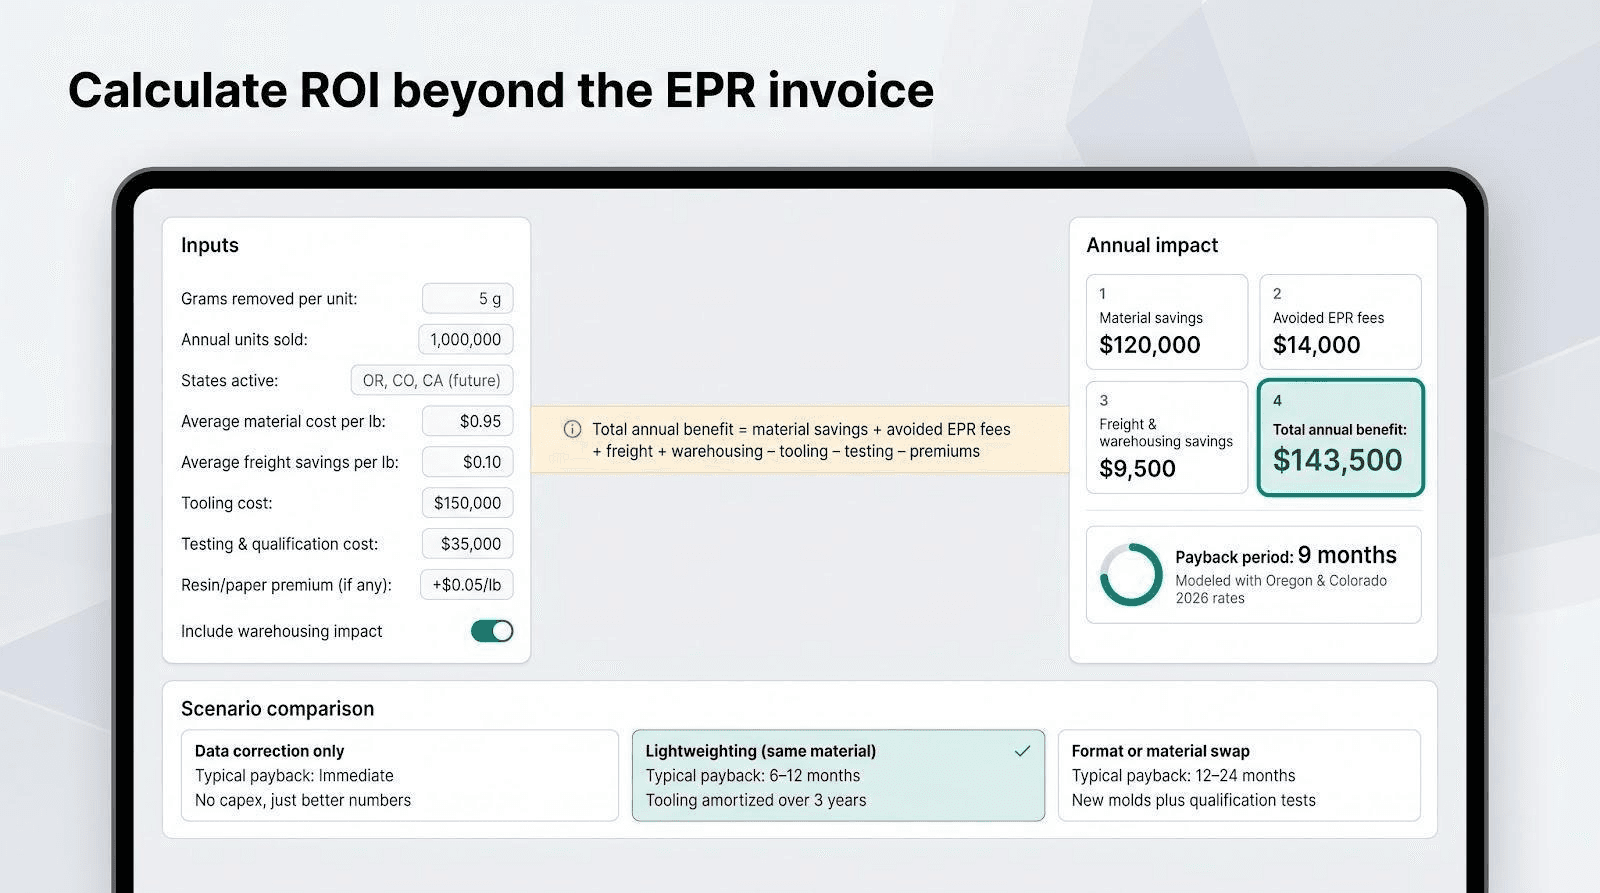Edit the Grams removed per unit field
The width and height of the screenshot is (1600, 893).
(467, 298)
